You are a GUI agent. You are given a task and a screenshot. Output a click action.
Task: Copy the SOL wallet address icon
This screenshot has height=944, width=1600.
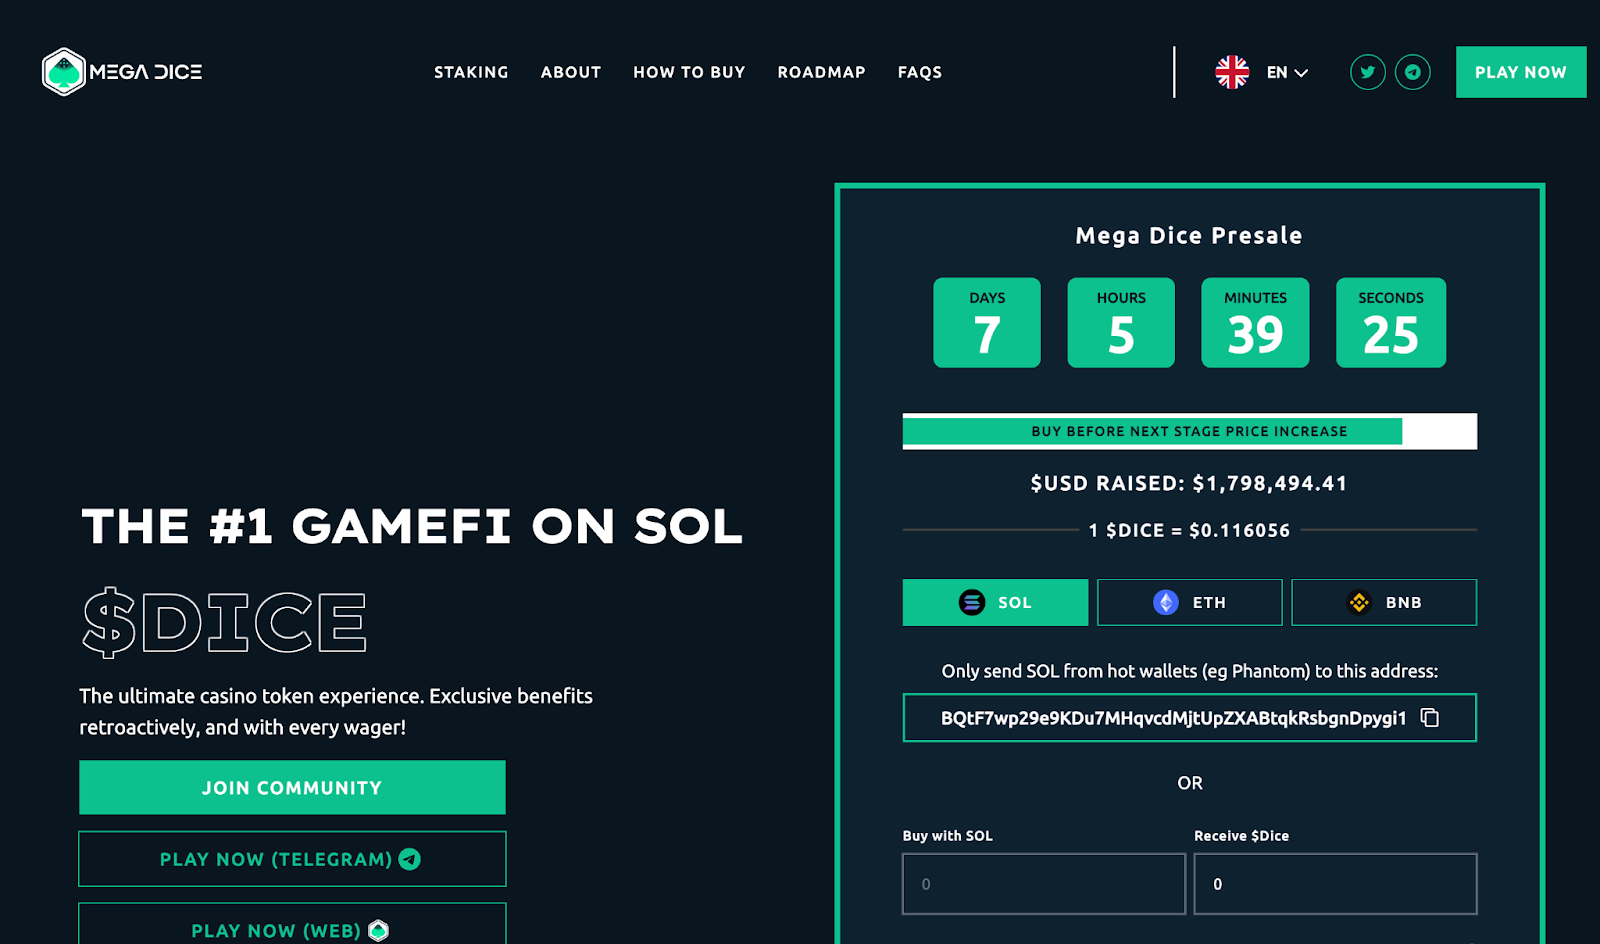point(1430,717)
